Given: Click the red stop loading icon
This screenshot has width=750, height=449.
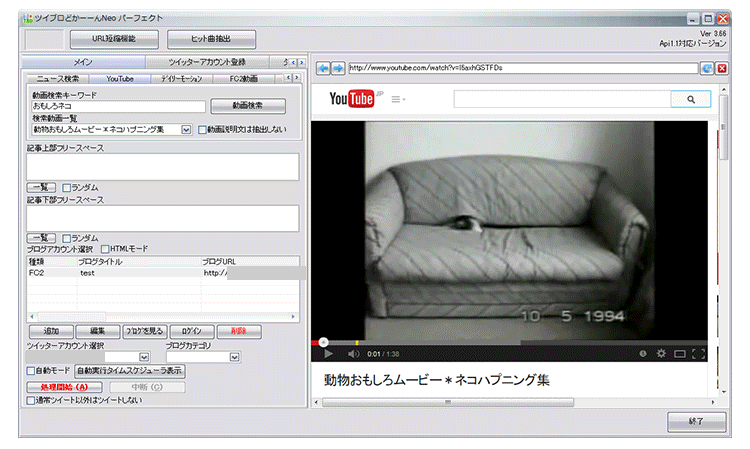Looking at the screenshot, I should [721, 68].
